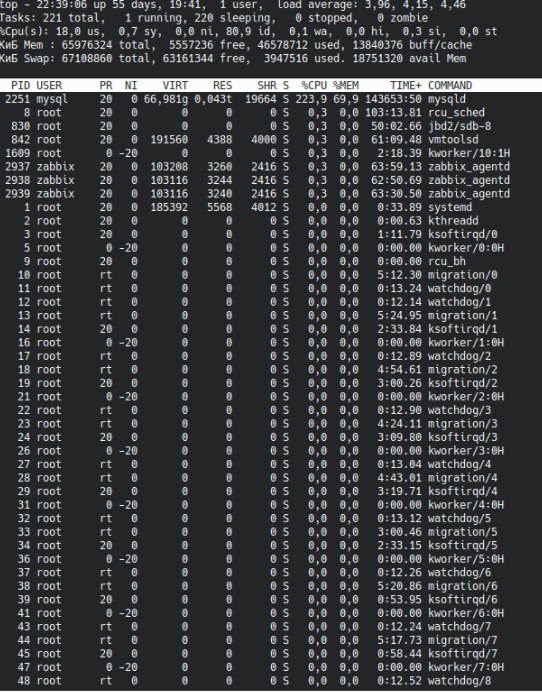Screen dimensions: 542x692
Task: Select the ksoftirqd/7 command
Action: tap(463, 654)
